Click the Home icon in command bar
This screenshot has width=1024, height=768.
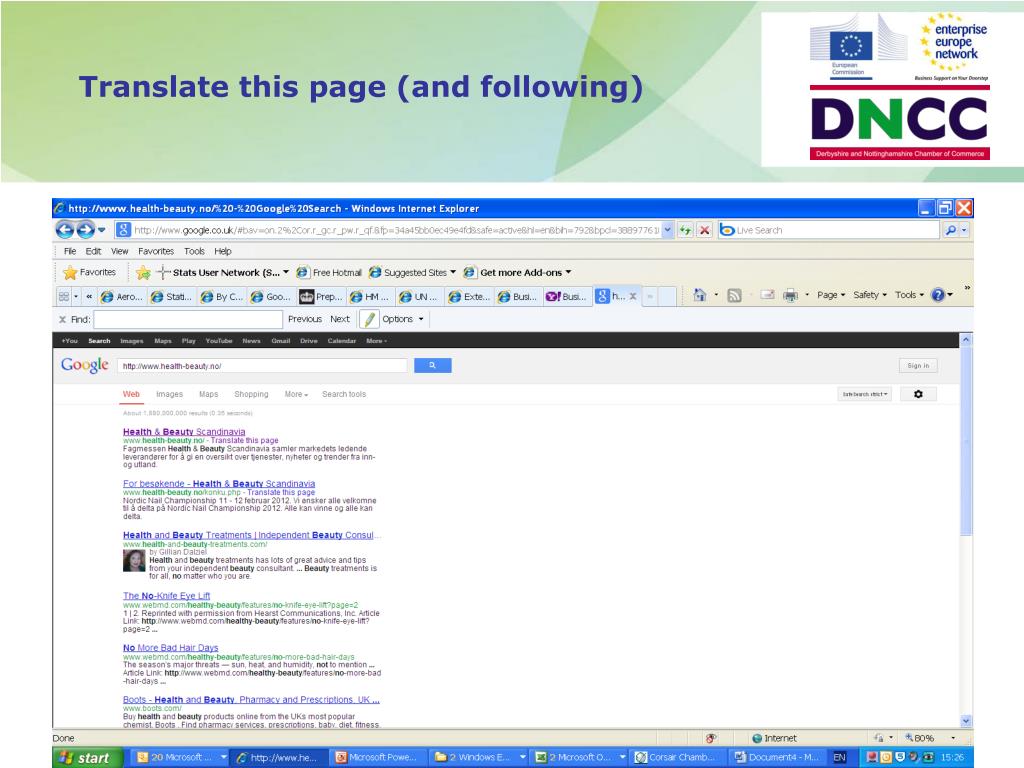point(699,295)
